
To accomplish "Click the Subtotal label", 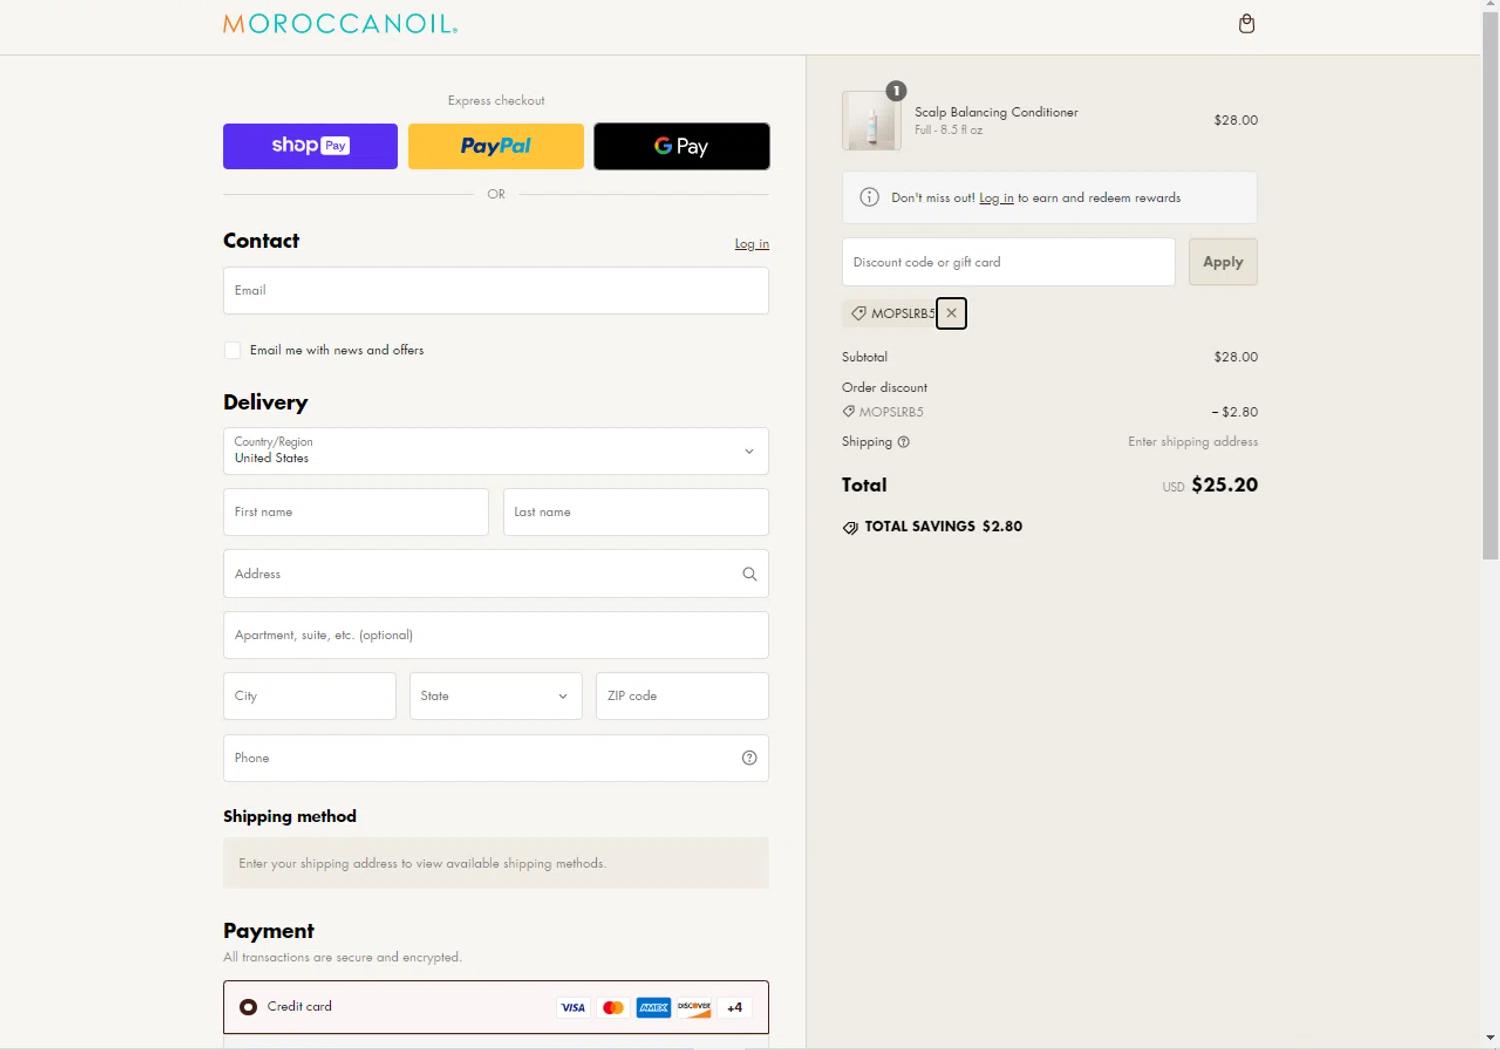I will [864, 357].
